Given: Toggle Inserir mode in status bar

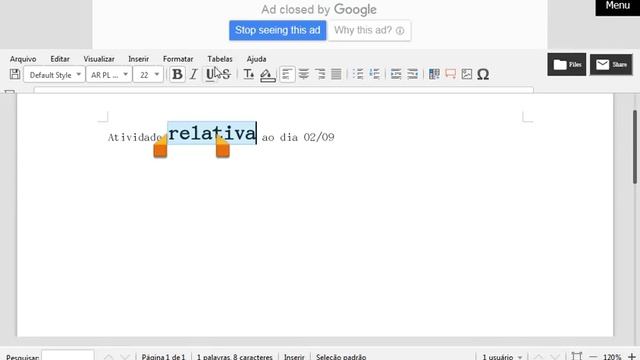Looking at the screenshot, I should point(294,357).
